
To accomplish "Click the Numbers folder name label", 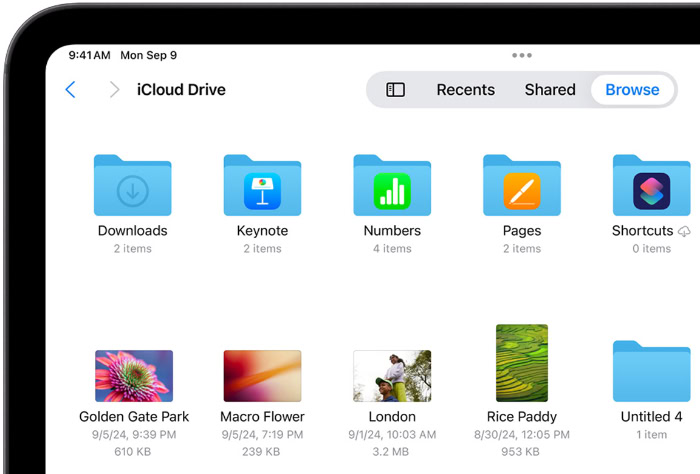I will [392, 231].
